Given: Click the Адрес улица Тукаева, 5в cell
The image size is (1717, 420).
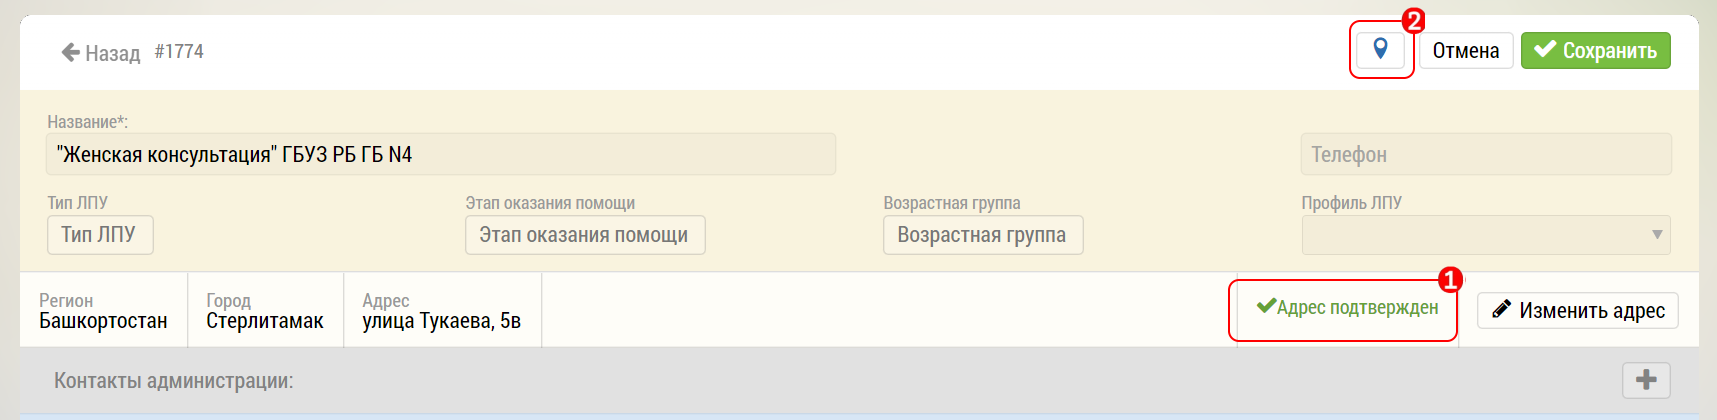Looking at the screenshot, I should (441, 311).
